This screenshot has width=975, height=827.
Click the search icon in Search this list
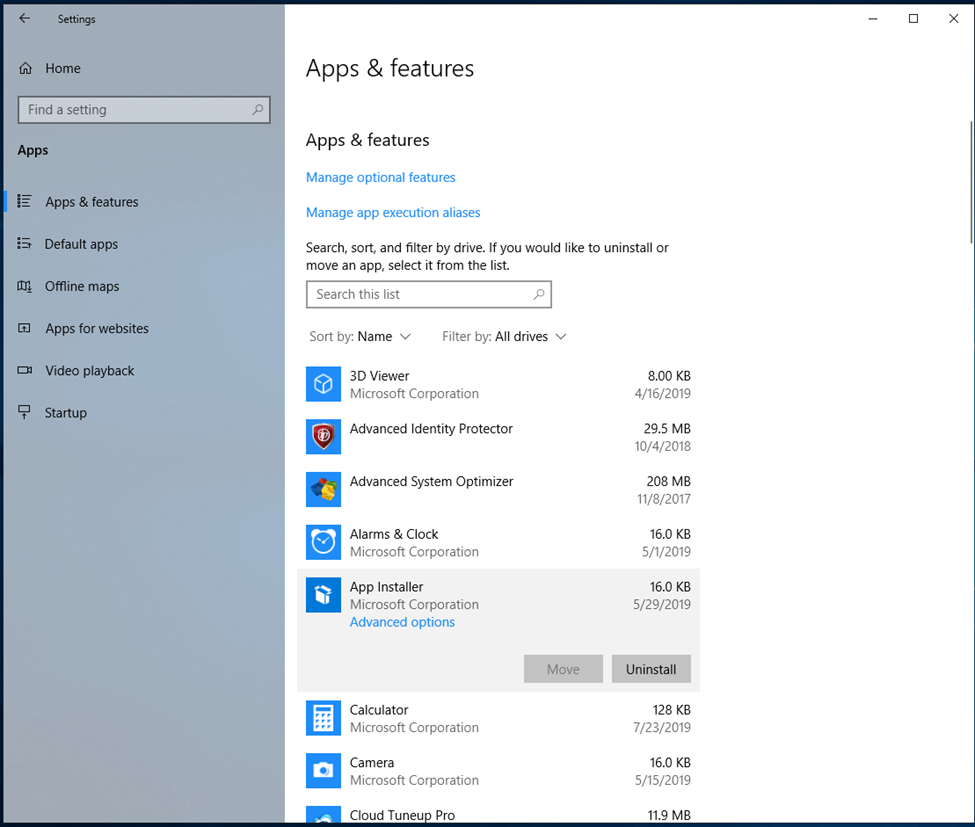pyautogui.click(x=538, y=294)
